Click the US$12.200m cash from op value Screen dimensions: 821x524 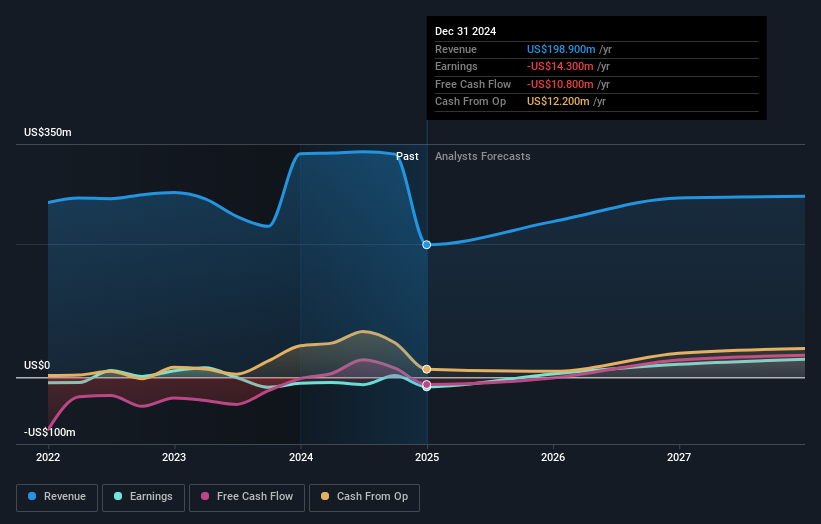pyautogui.click(x=558, y=102)
